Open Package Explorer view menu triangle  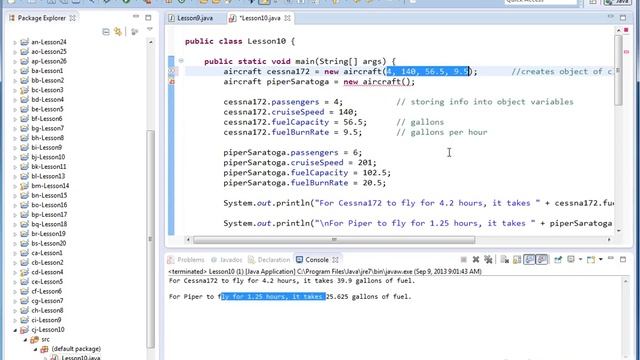(x=149, y=29)
